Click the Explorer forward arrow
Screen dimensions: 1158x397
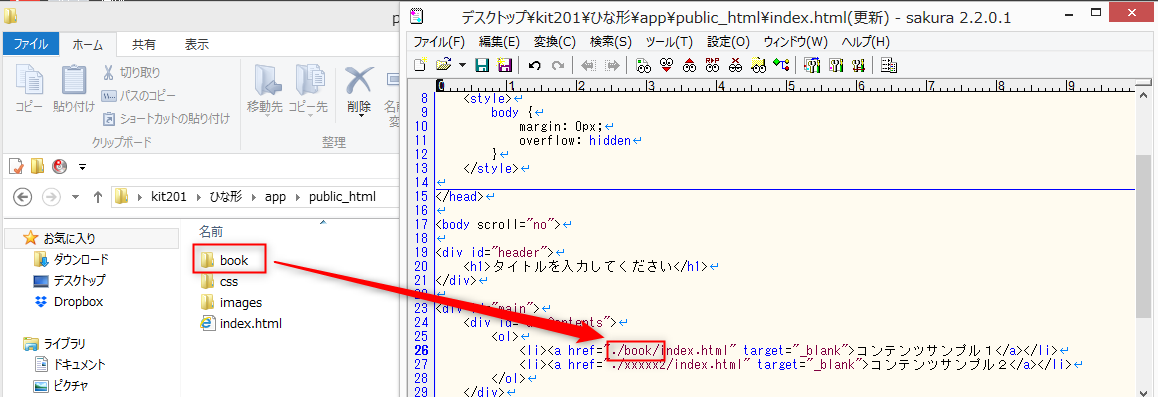coord(51,197)
